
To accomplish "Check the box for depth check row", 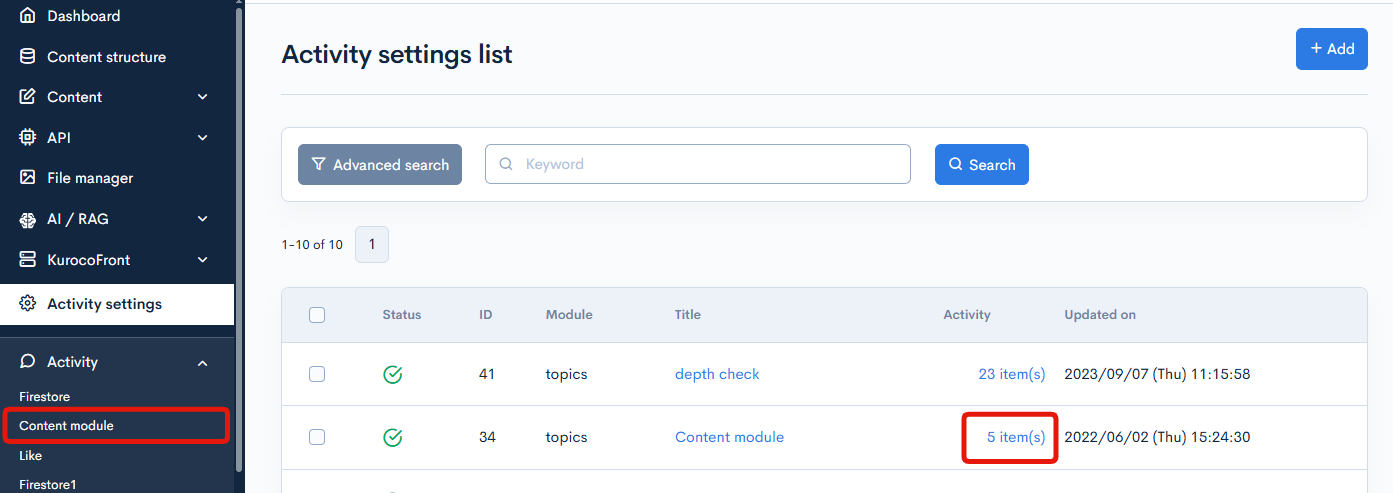I will click(317, 374).
